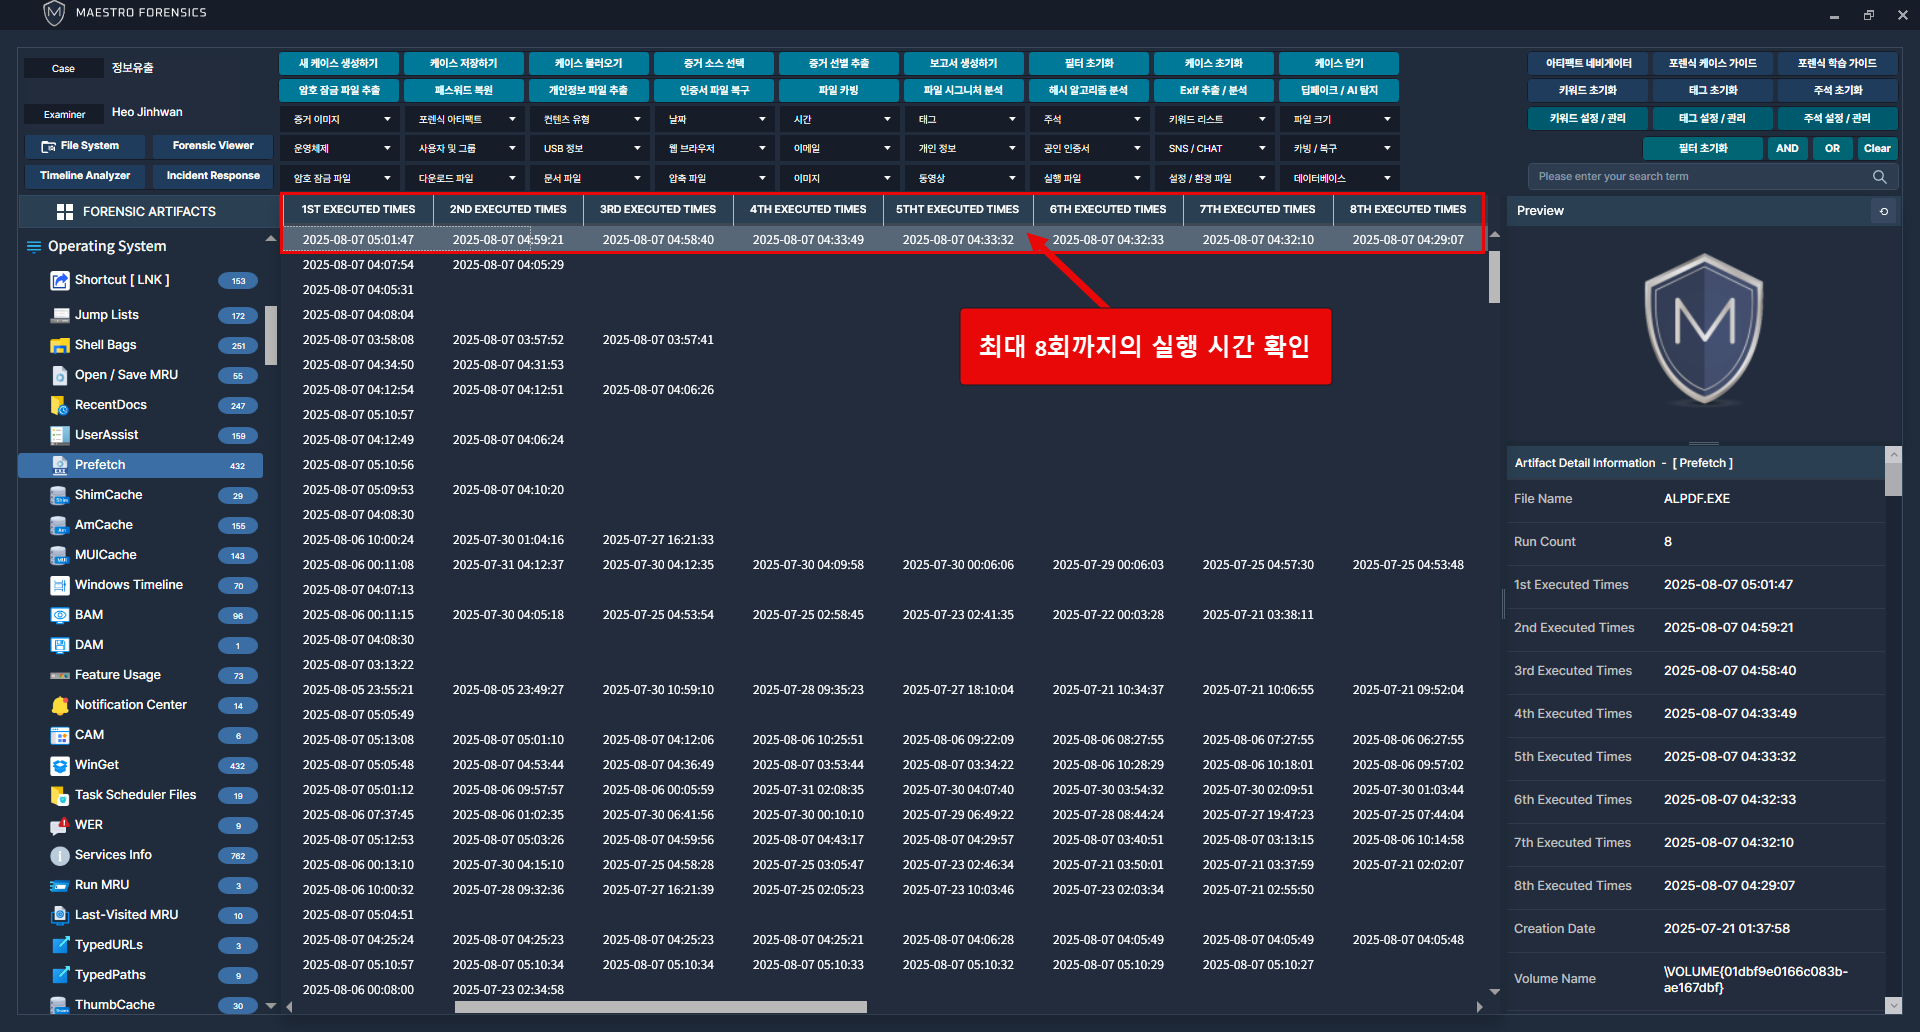The height and width of the screenshot is (1032, 1920).
Task: Open the Task Scheduler Files icon
Action: 60,795
